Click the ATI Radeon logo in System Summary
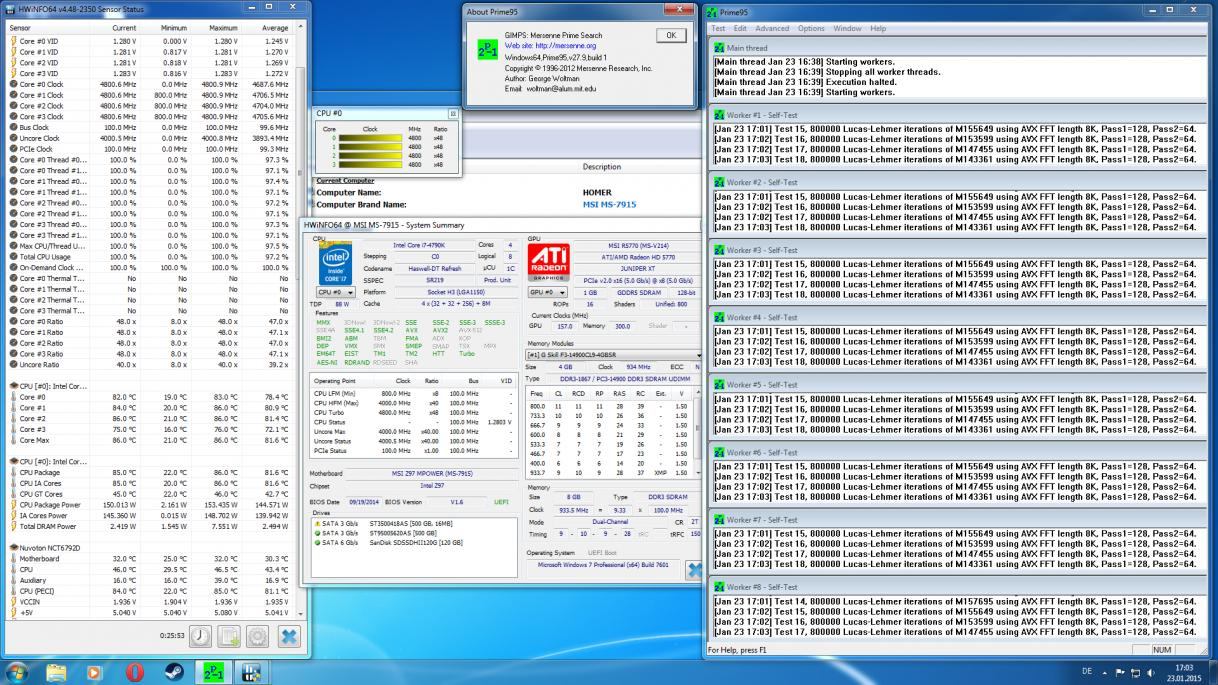The width and height of the screenshot is (1218, 685). 549,263
